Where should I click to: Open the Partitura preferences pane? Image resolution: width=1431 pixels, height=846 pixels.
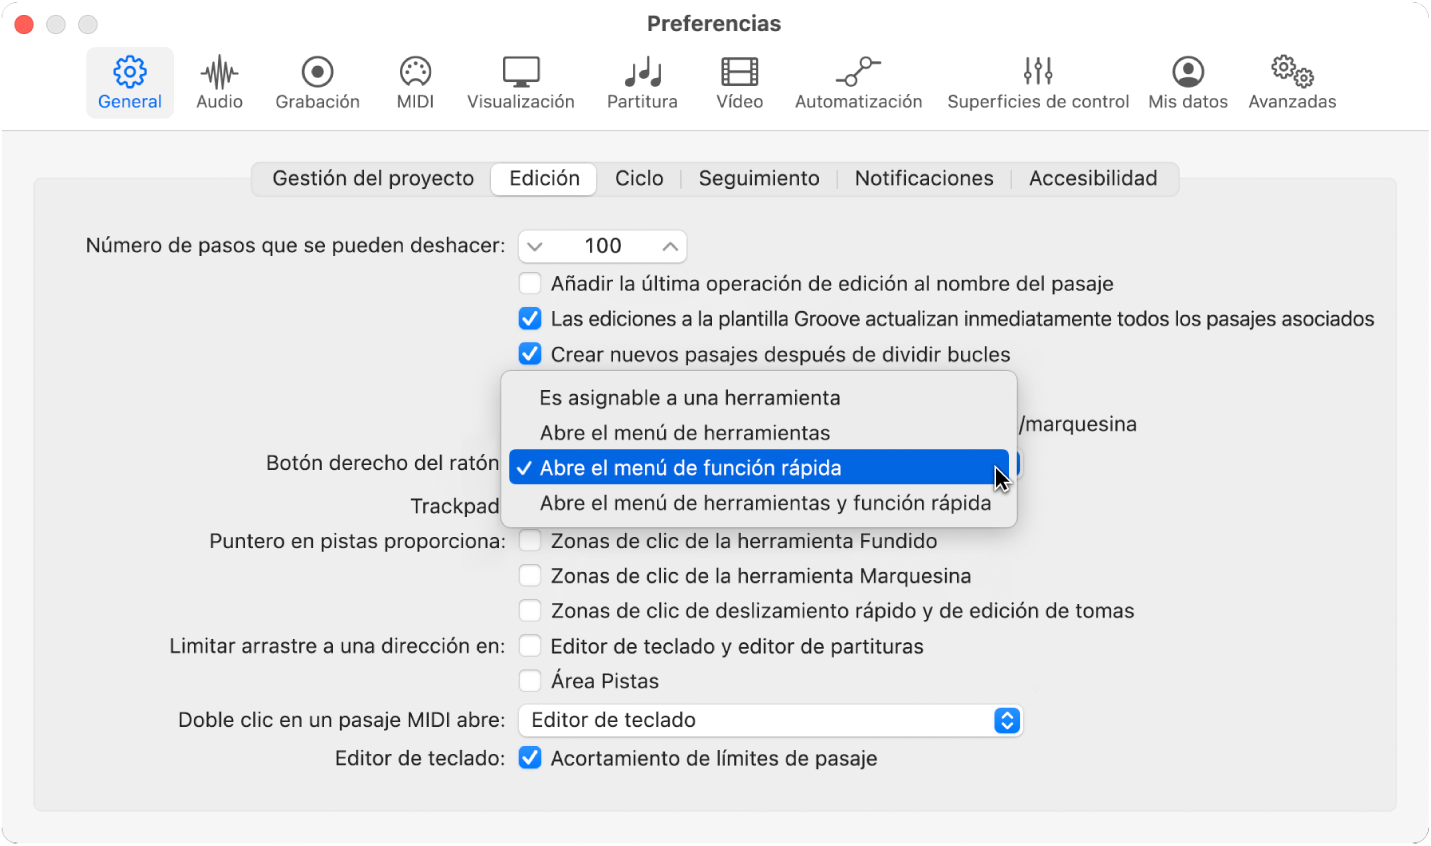pyautogui.click(x=642, y=83)
